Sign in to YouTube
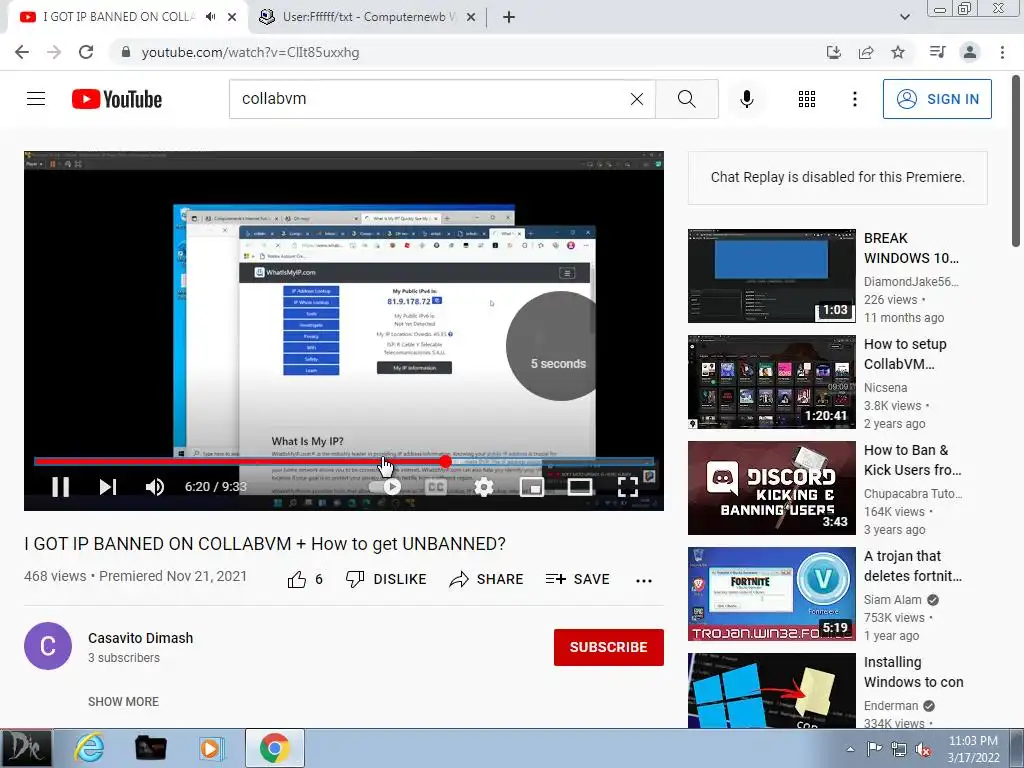1024x768 pixels. click(937, 99)
